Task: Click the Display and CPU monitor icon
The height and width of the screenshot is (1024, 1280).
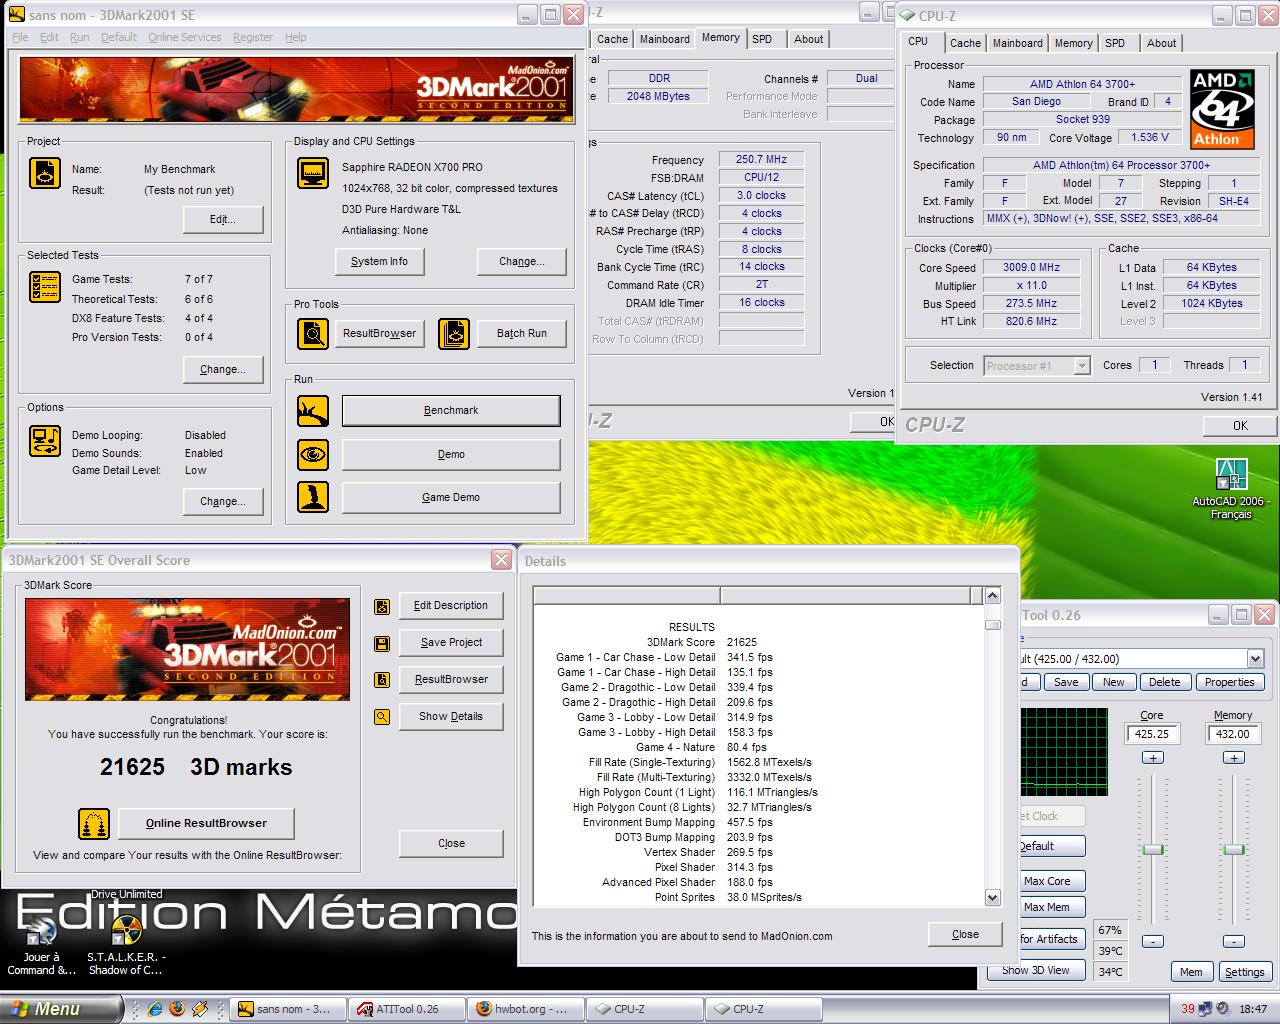Action: click(x=313, y=173)
